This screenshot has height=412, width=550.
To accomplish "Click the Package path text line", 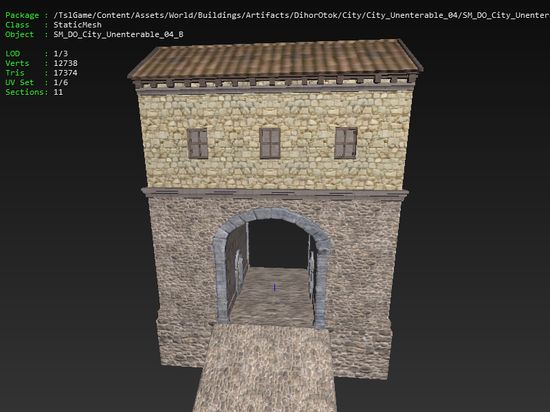I will click(277, 15).
